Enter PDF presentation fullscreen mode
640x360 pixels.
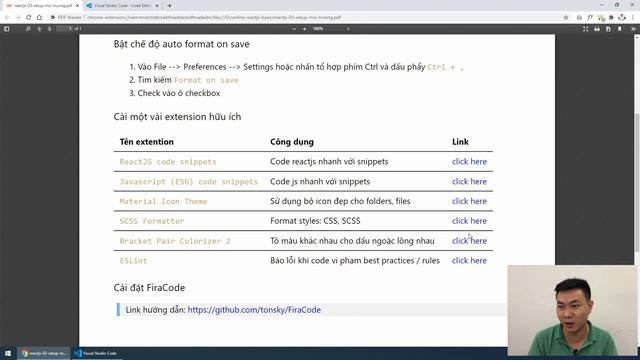[585, 29]
